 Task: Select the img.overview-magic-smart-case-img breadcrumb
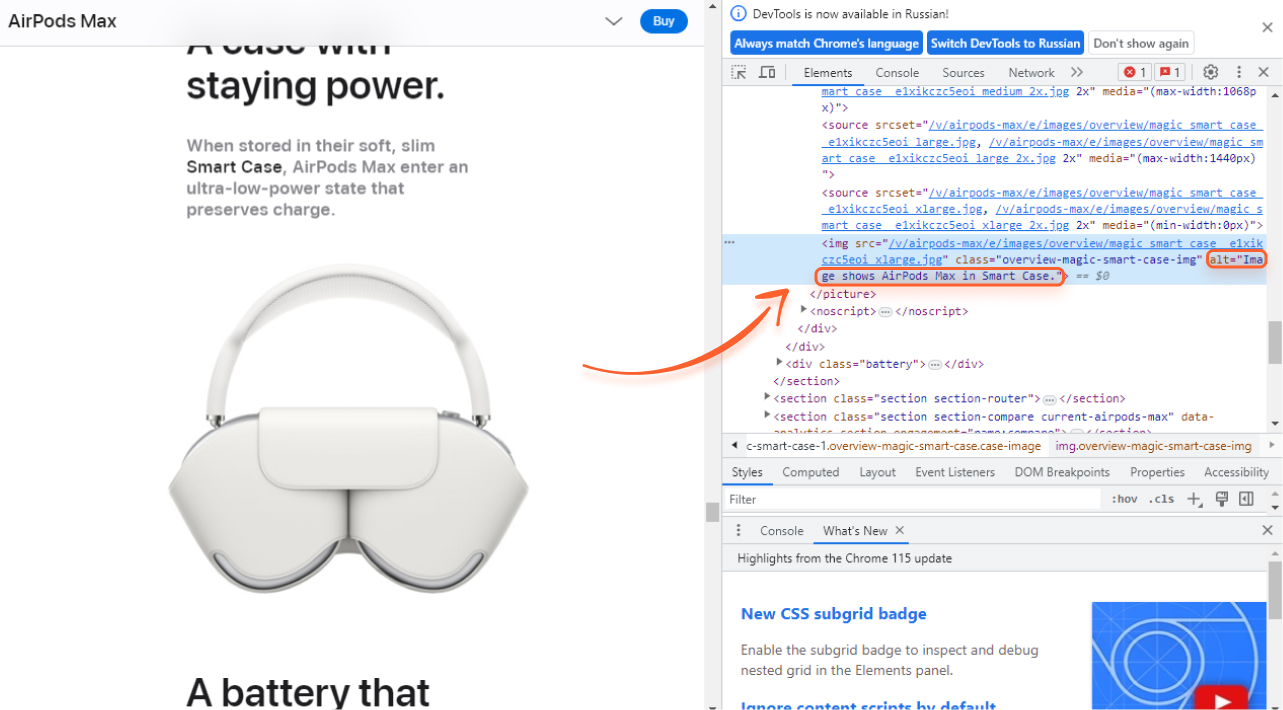coord(1153,445)
